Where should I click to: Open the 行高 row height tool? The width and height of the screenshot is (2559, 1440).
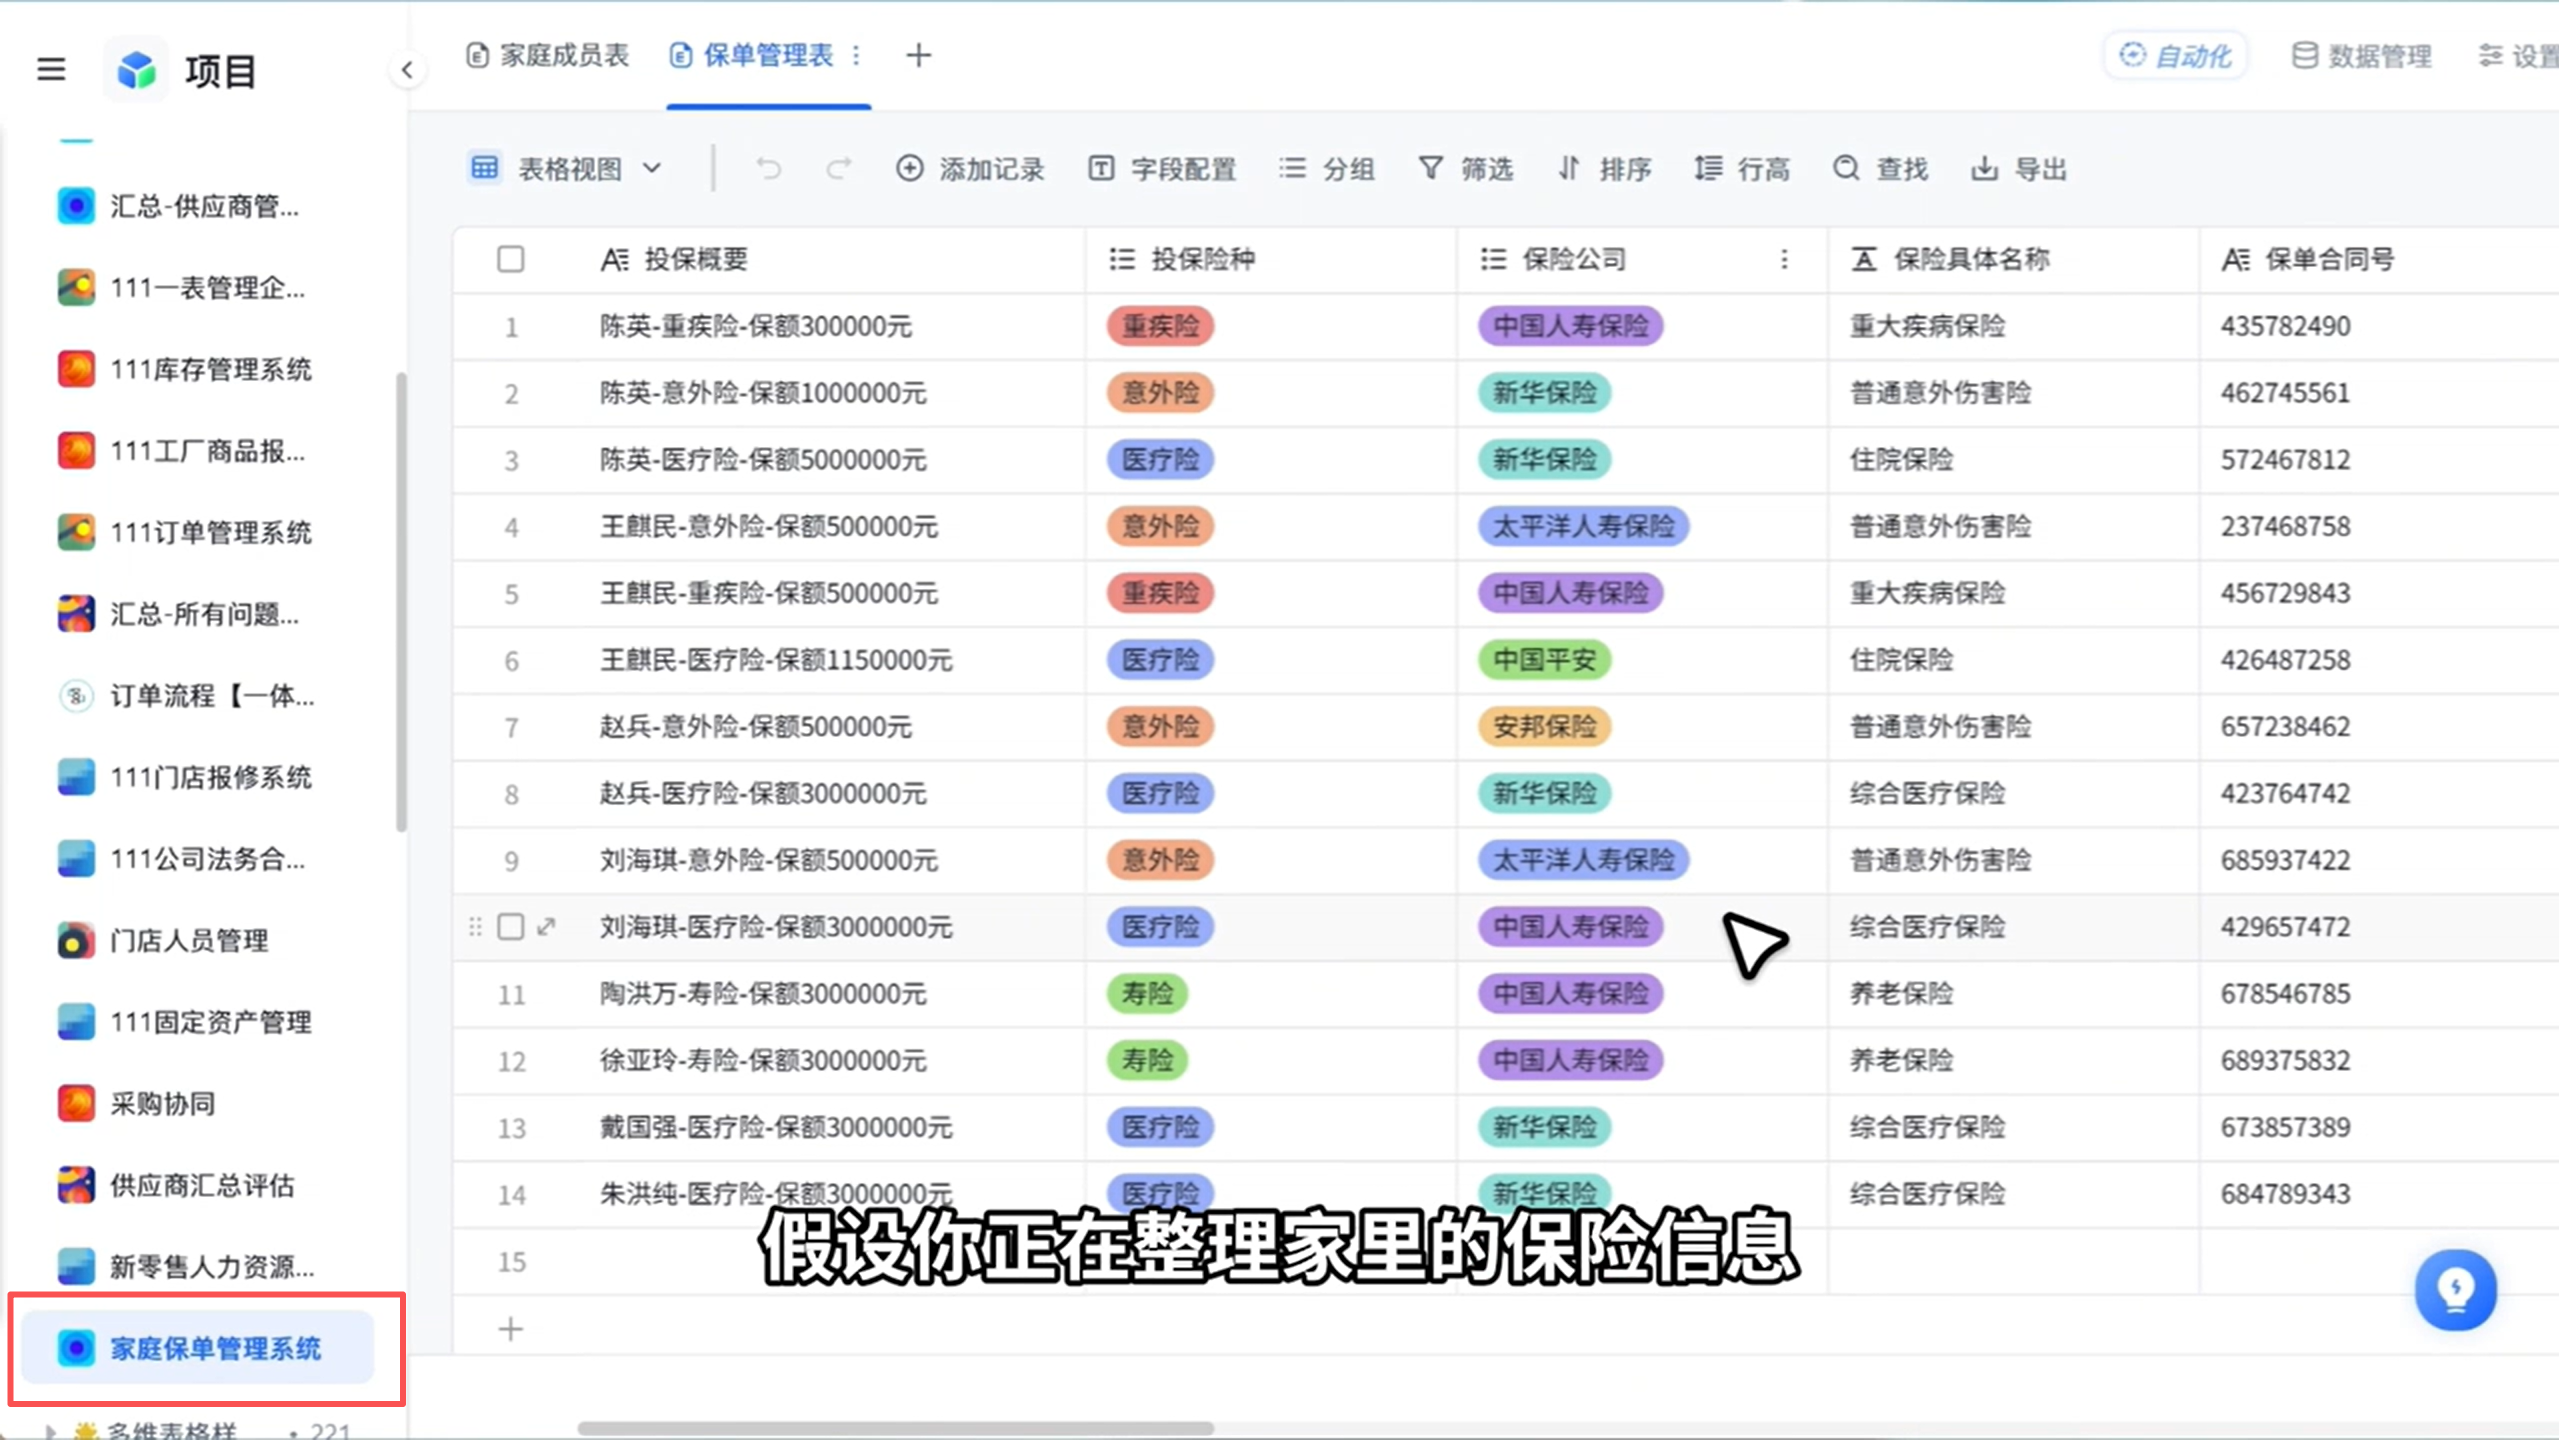[1742, 168]
